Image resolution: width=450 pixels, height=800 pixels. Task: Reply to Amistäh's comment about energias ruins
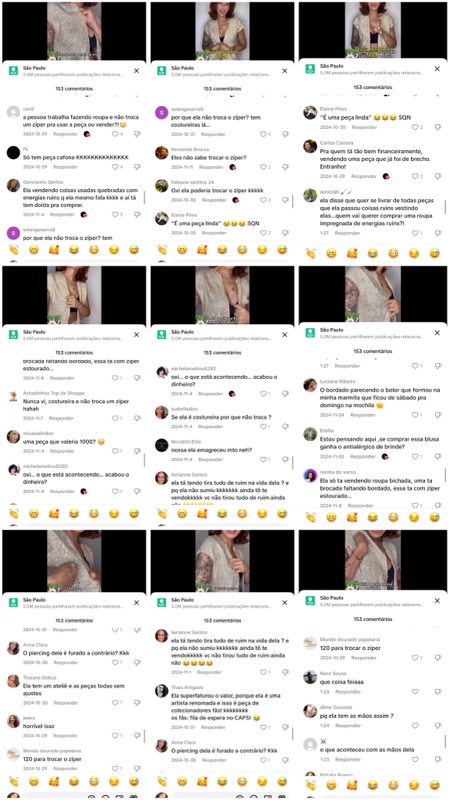pos(348,233)
